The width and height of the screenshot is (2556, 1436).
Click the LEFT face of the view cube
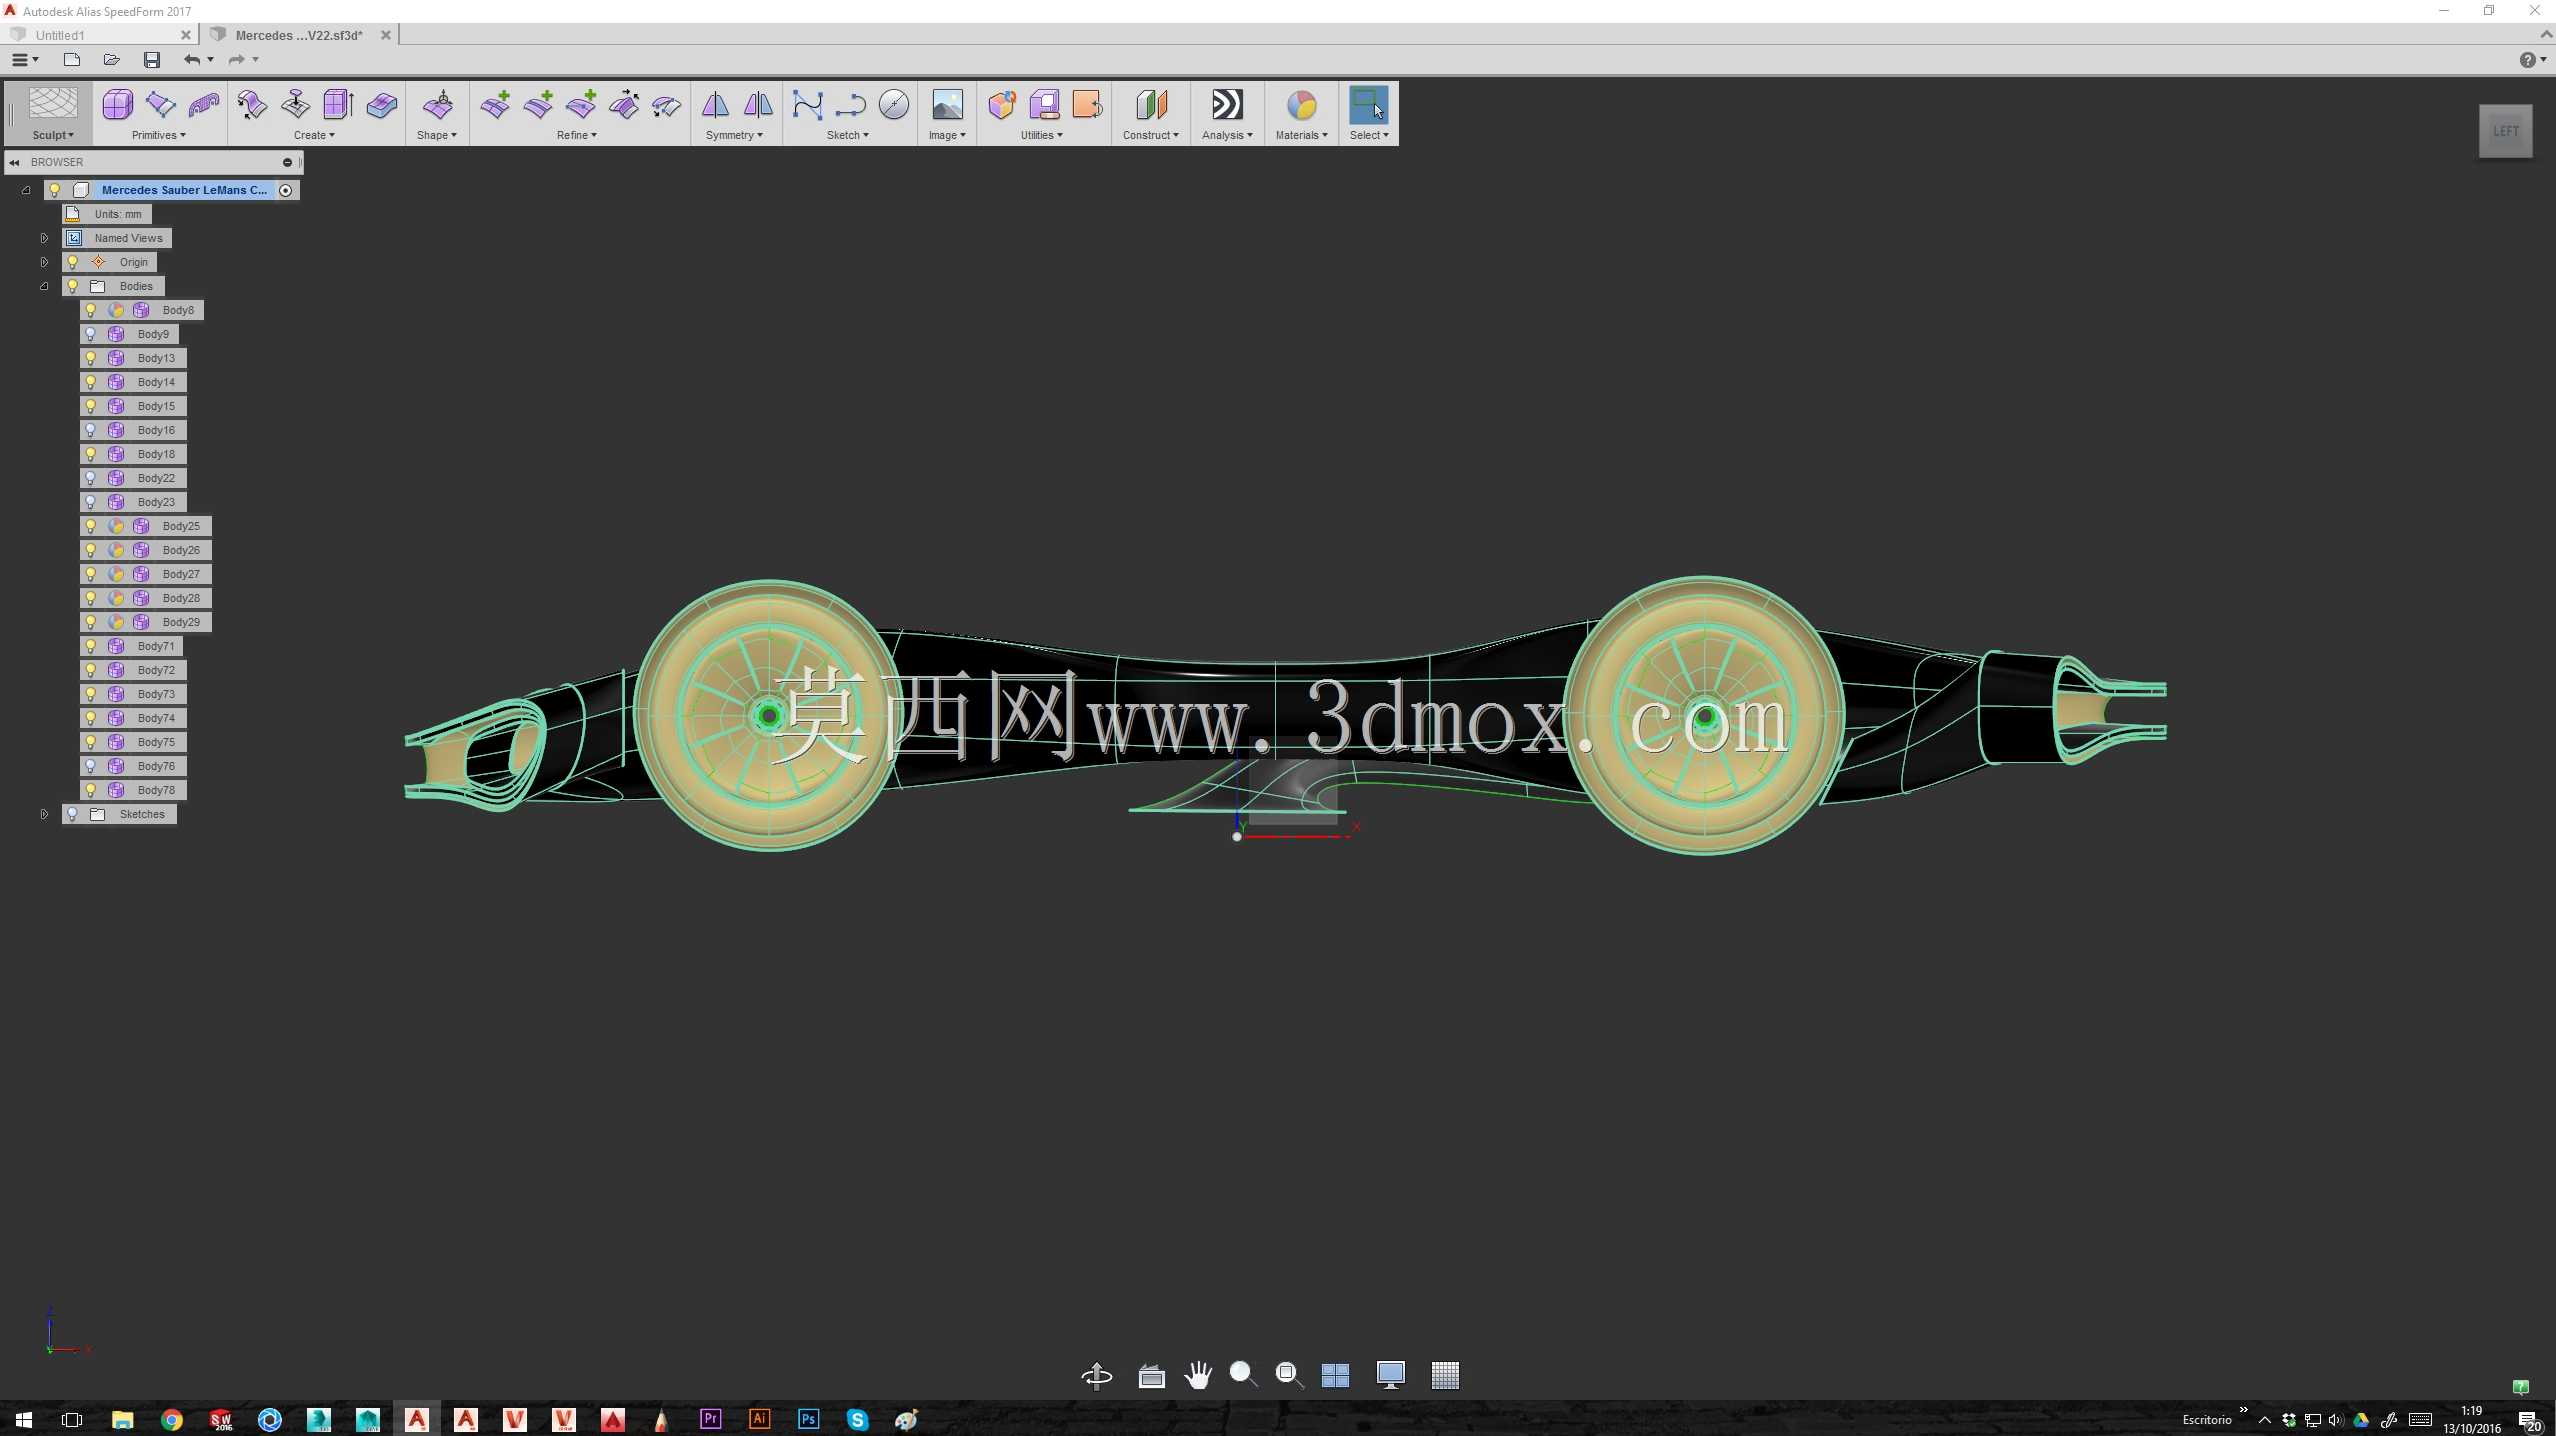tap(2505, 131)
